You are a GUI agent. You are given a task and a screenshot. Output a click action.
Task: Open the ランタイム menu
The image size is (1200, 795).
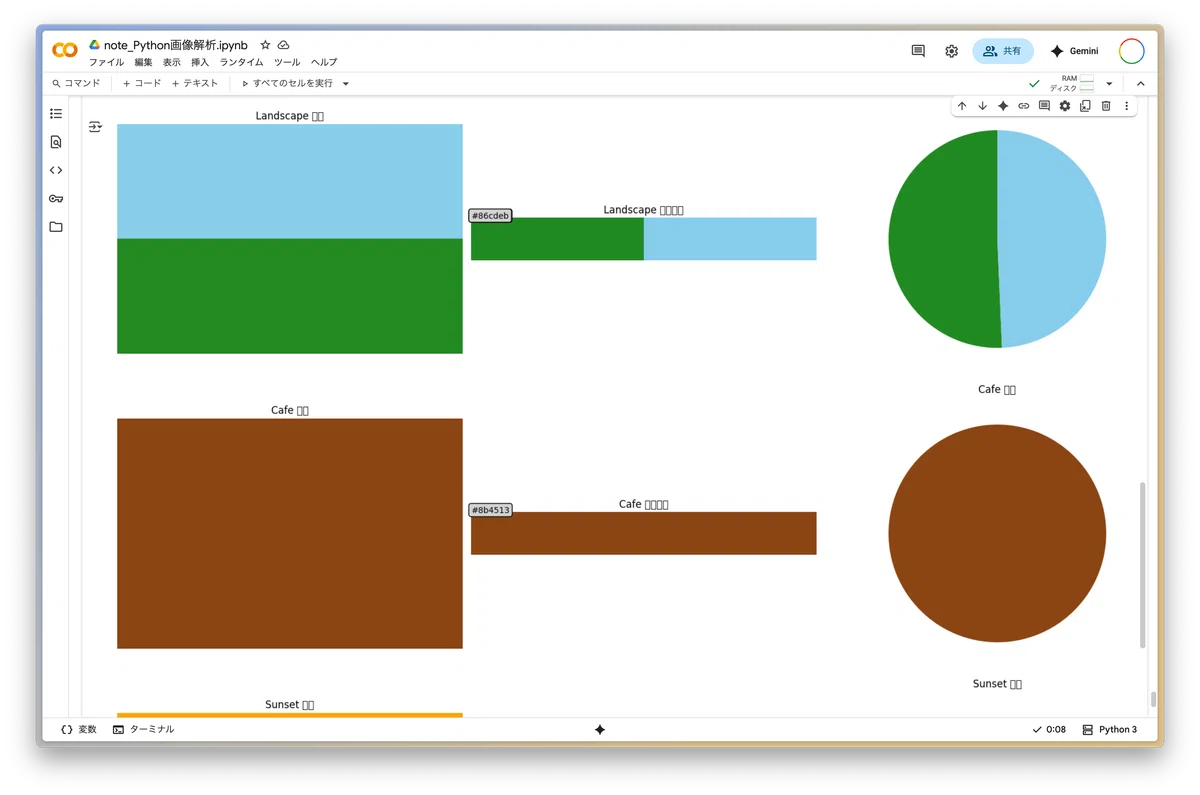coord(242,62)
